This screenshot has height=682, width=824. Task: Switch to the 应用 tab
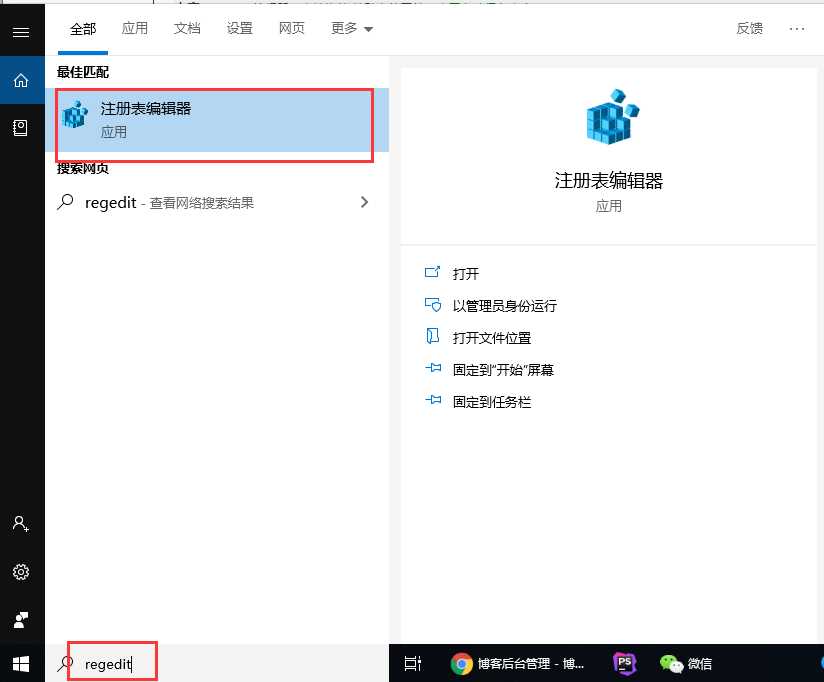[x=135, y=28]
